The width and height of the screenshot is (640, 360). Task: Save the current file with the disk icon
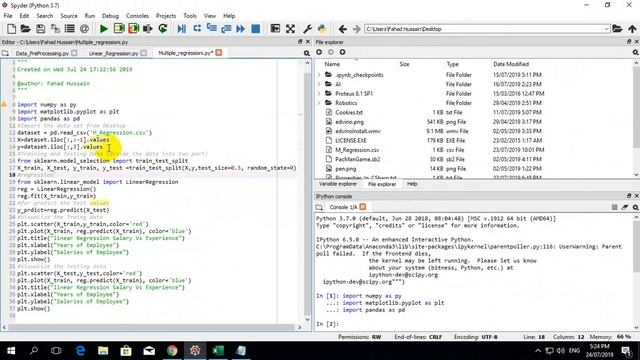pyautogui.click(x=40, y=29)
